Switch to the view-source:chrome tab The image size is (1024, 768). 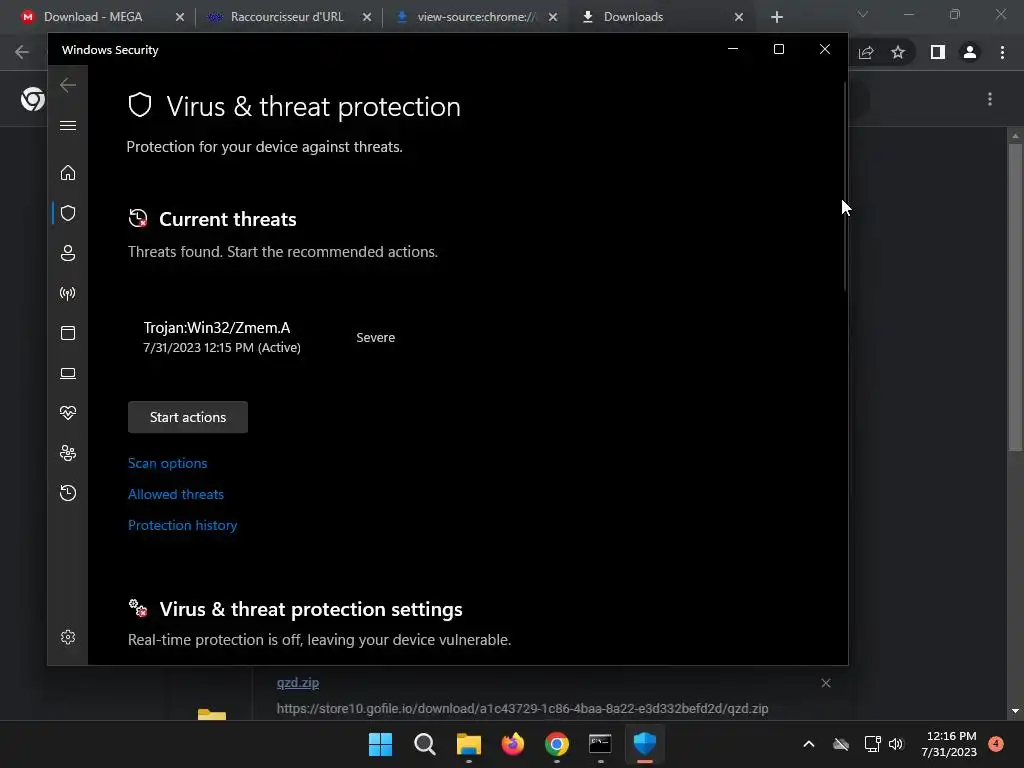477,17
